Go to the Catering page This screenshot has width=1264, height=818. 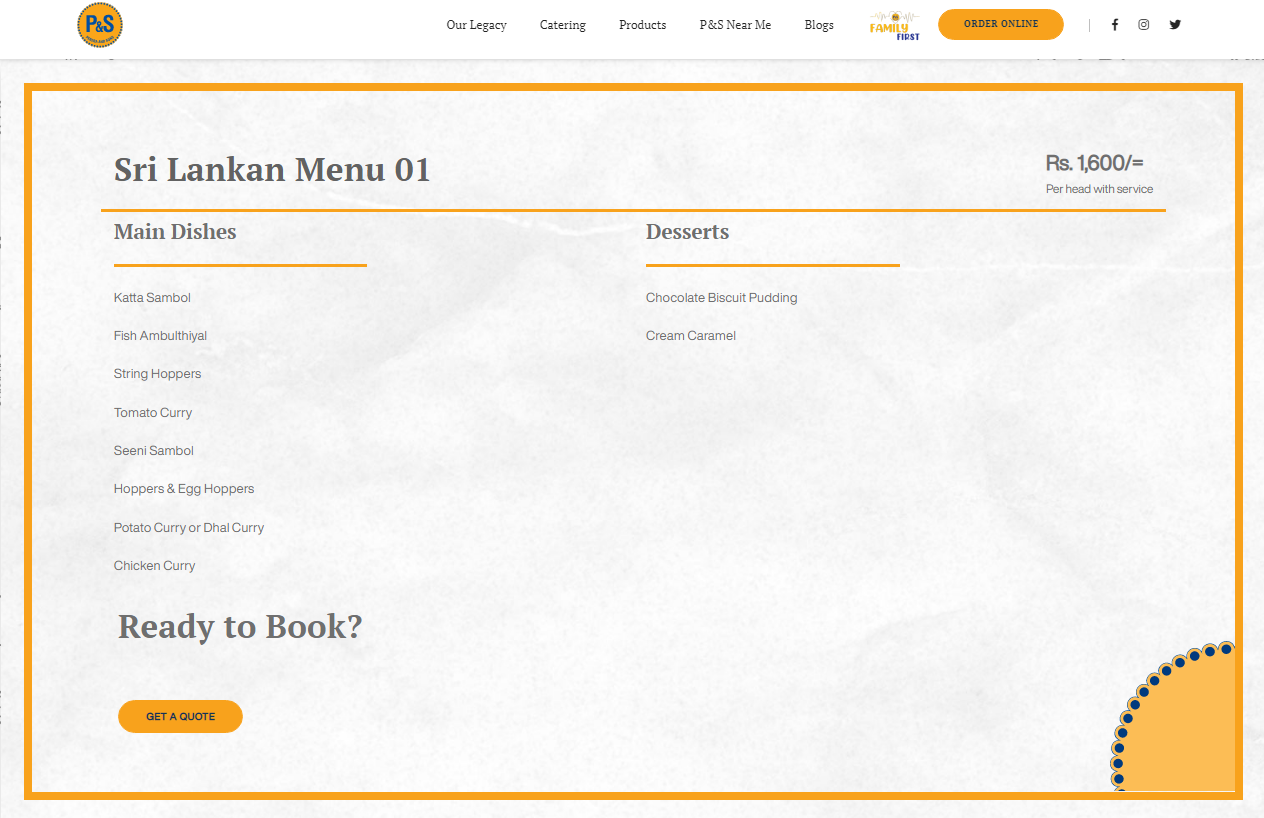pos(563,25)
